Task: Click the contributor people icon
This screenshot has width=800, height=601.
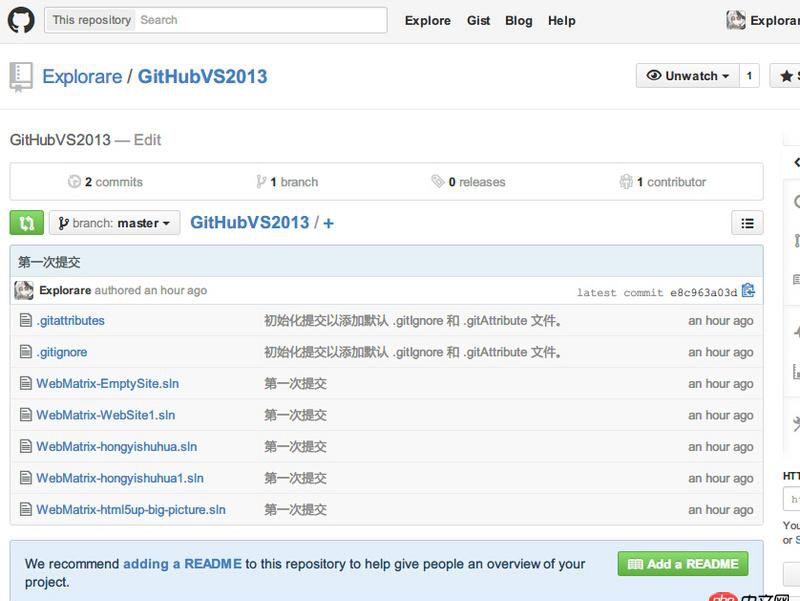Action: point(626,182)
